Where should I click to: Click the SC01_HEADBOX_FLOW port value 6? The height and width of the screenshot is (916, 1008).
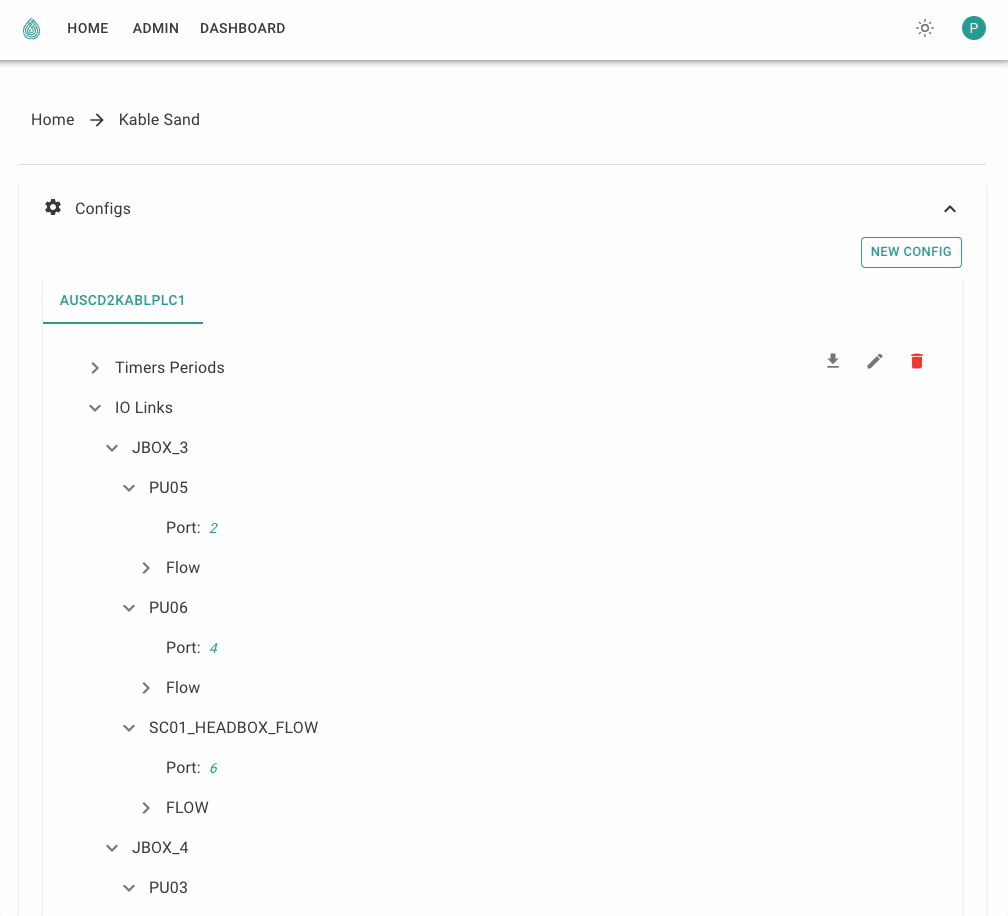213,768
